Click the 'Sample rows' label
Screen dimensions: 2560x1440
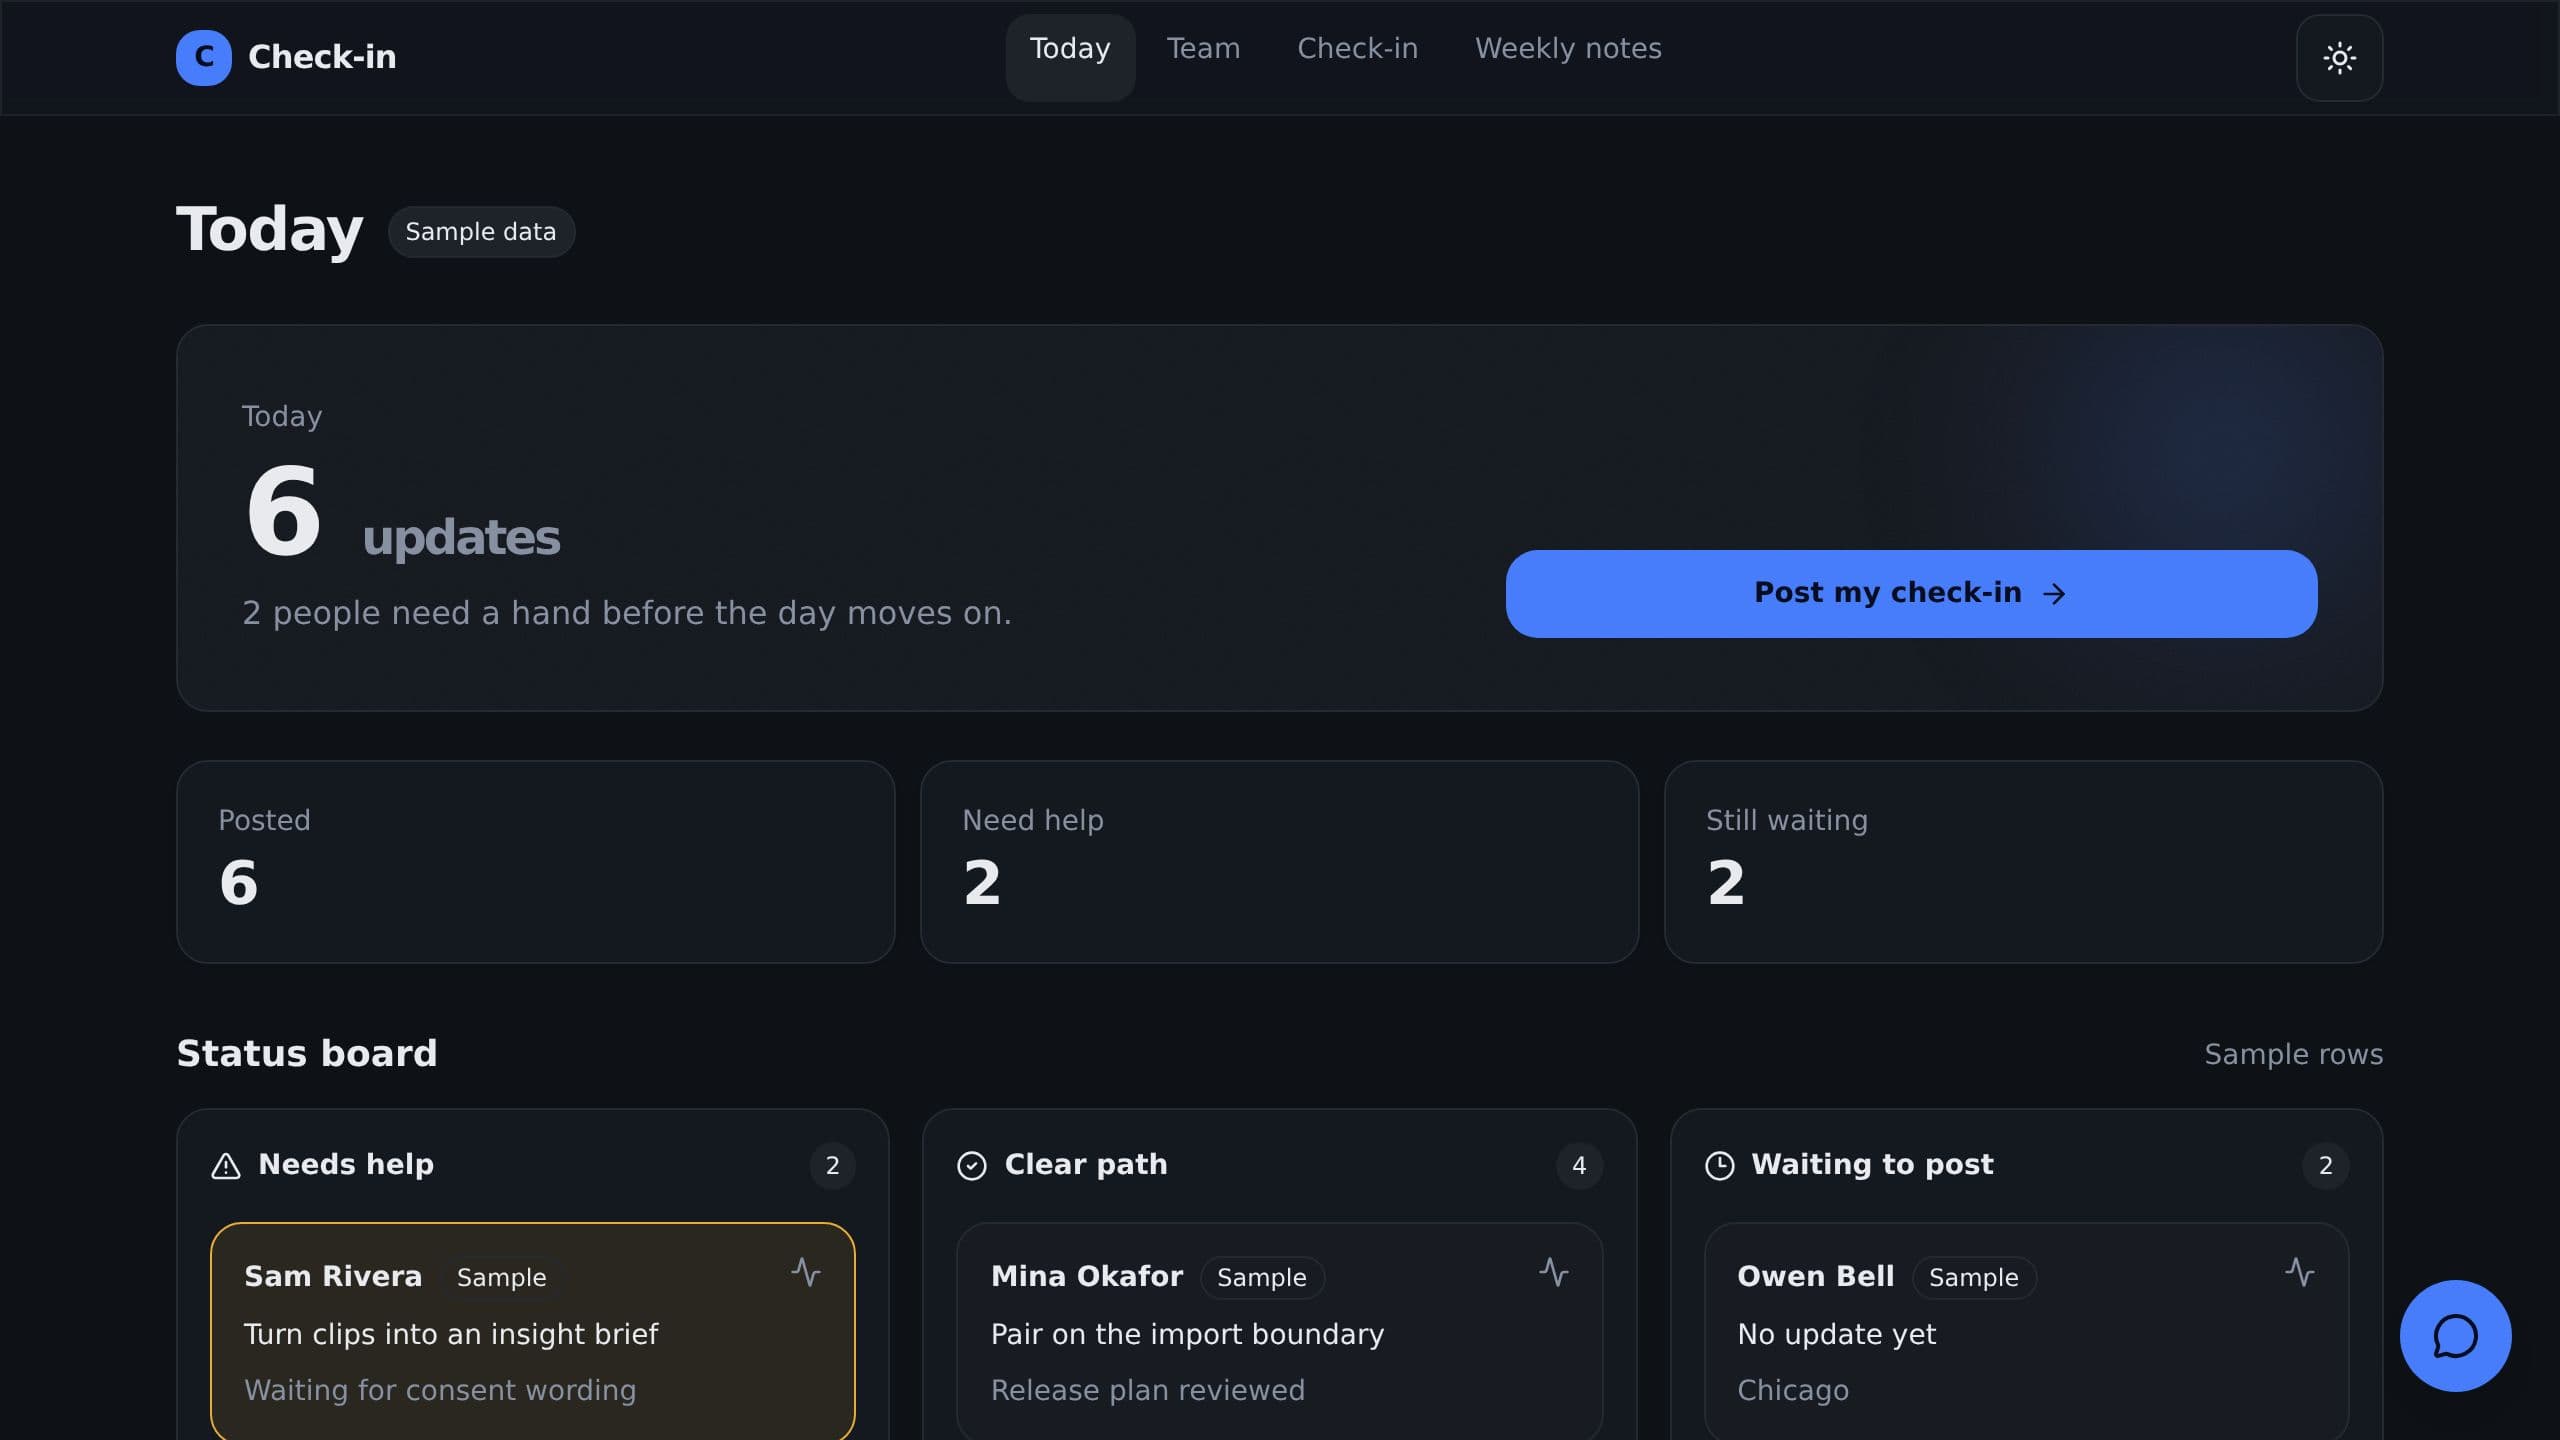(x=2293, y=1055)
